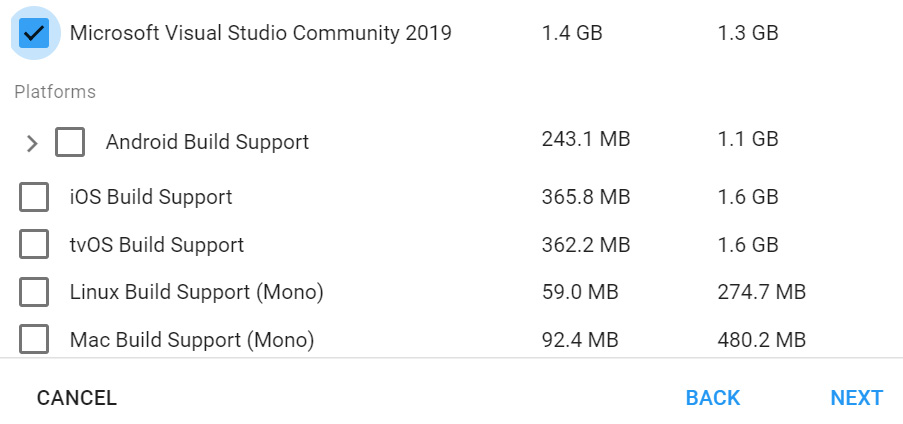Click the Platforms section heading
903x424 pixels.
click(x=55, y=92)
